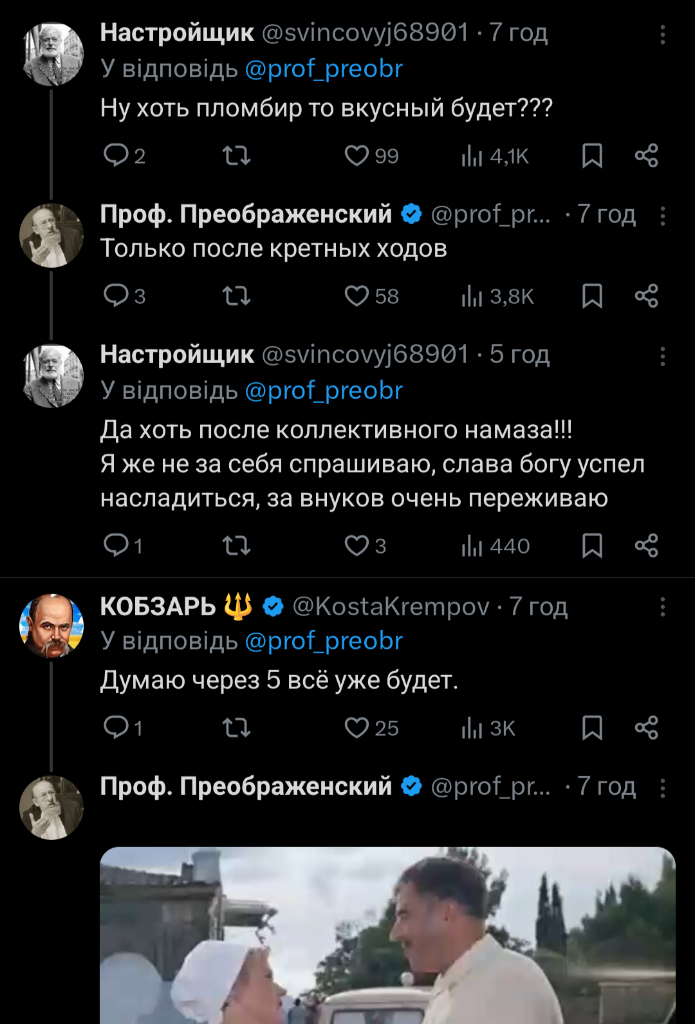Reply to the tweet with 58 likes

click(117, 296)
